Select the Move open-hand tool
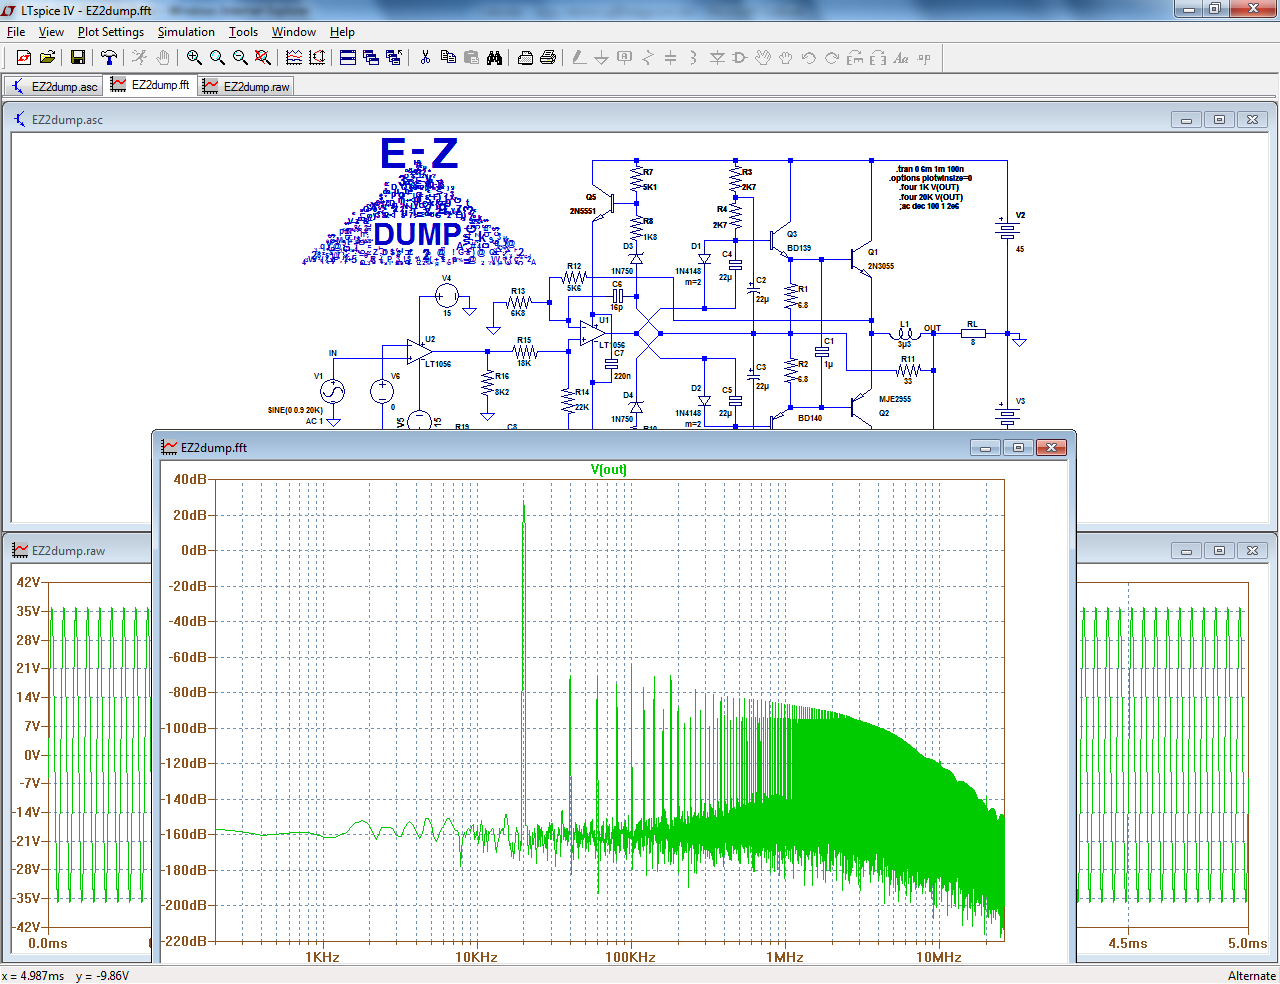Viewport: 1280px width, 984px height. tap(763, 58)
